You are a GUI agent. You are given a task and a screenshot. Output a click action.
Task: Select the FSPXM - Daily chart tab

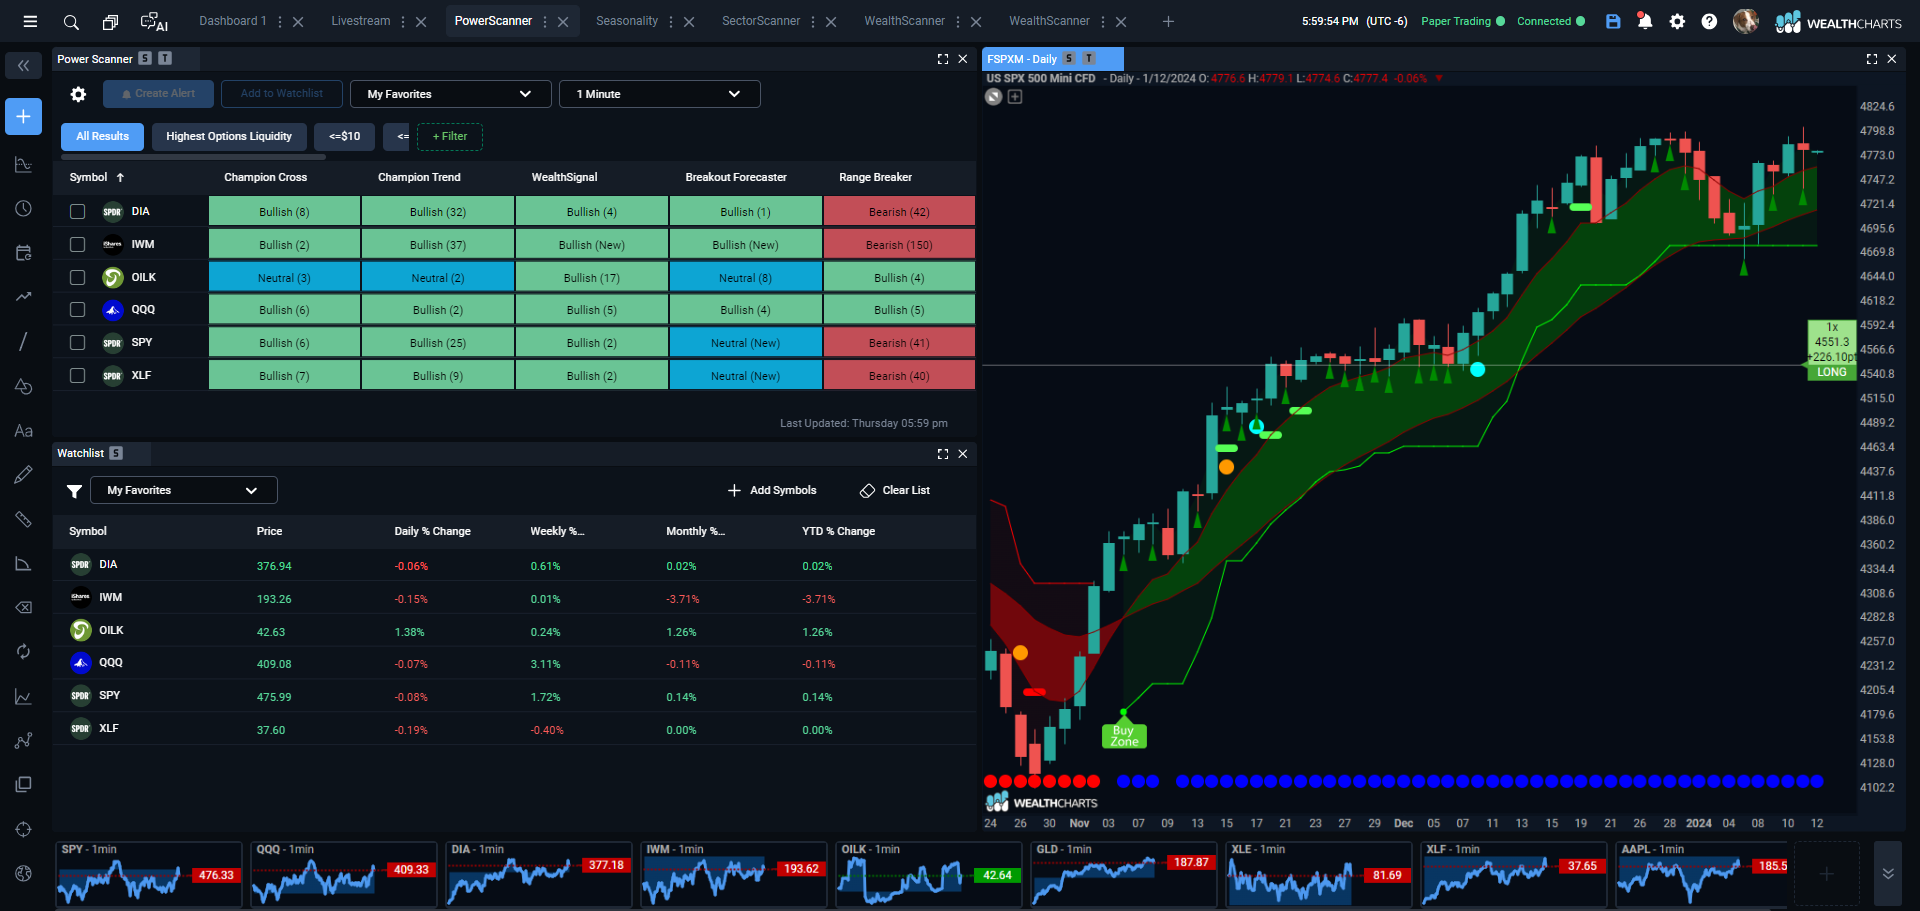1052,59
